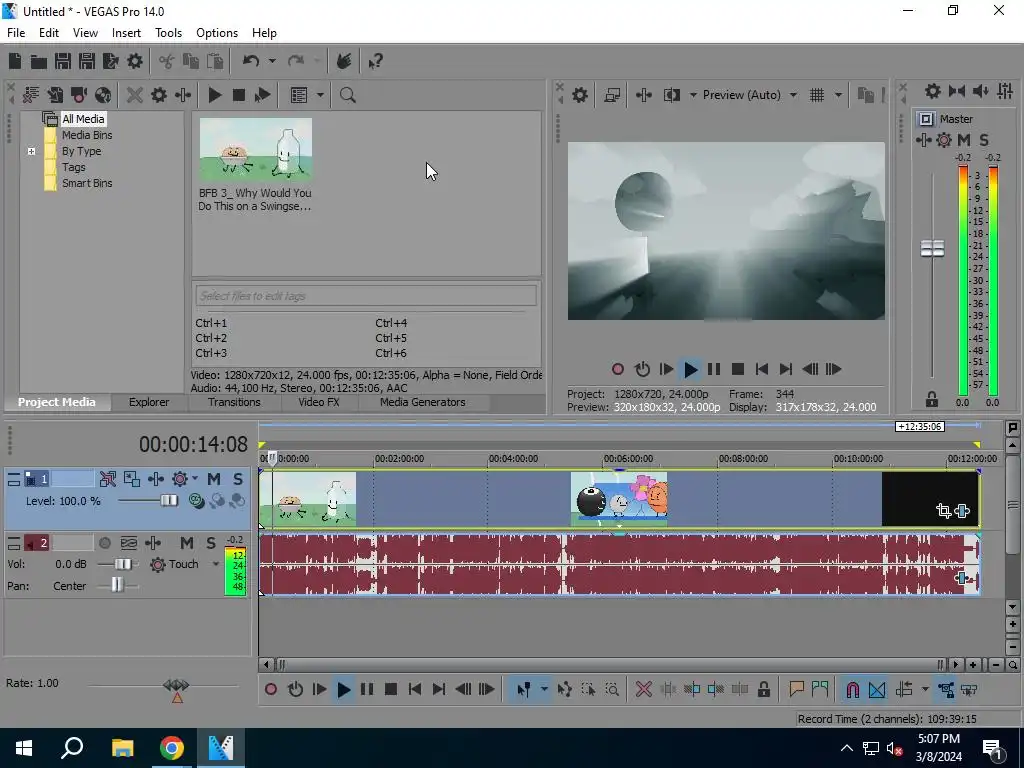The width and height of the screenshot is (1024, 768).
Task: Open the Options menu
Action: (217, 33)
